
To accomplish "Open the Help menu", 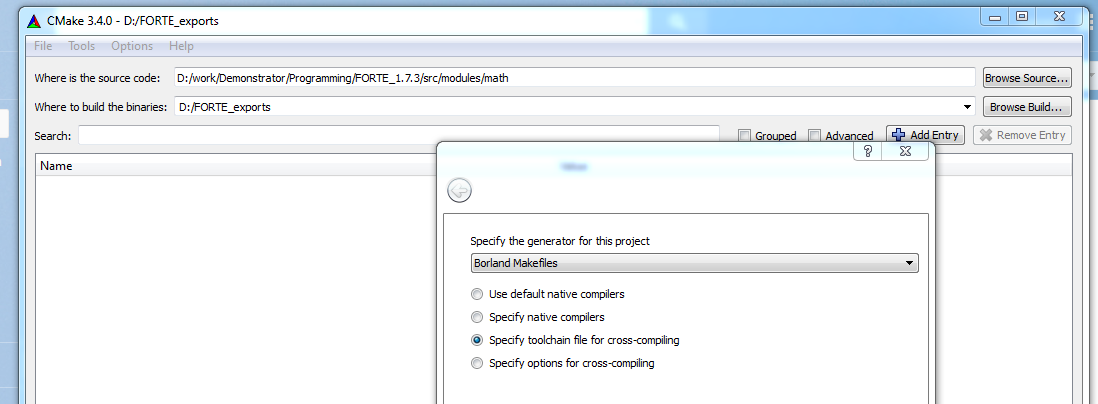I will tap(181, 46).
